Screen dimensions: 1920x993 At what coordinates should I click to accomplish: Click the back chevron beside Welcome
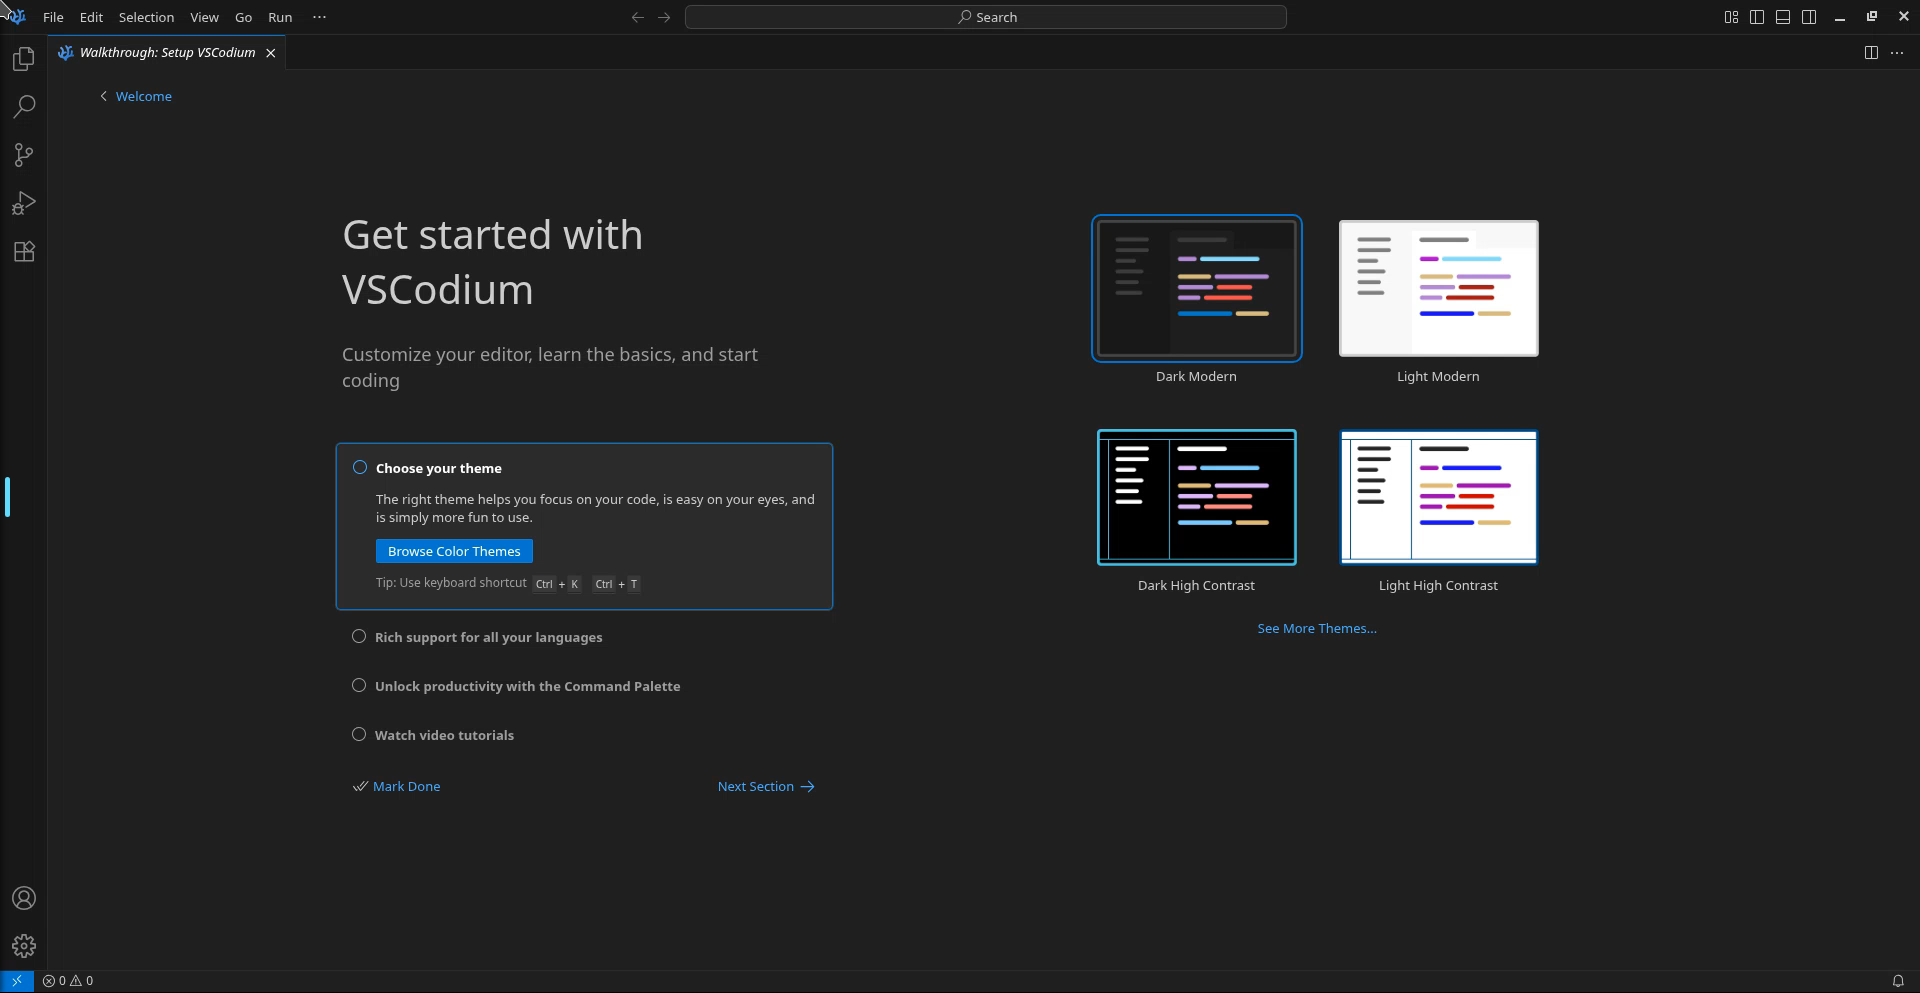click(x=103, y=96)
